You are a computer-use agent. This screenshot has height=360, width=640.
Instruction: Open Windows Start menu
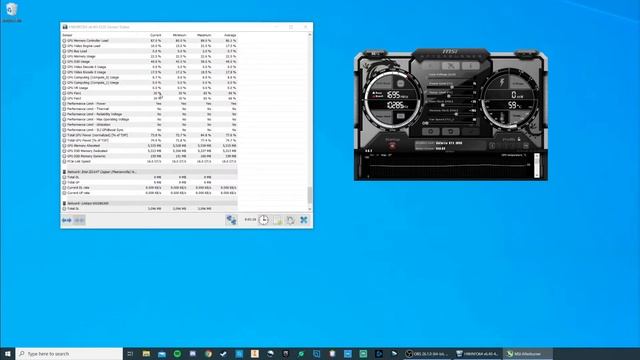click(x=7, y=353)
